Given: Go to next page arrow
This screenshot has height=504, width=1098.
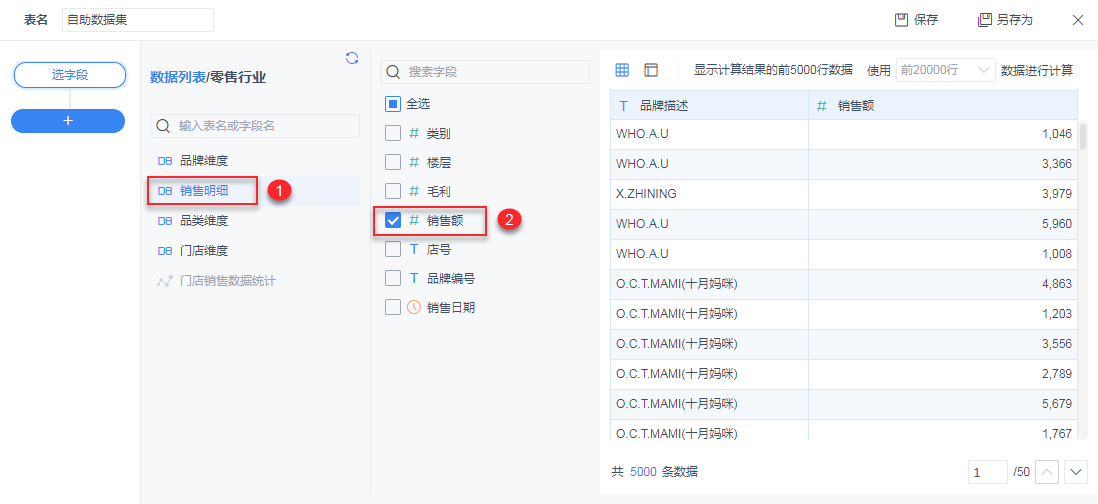Looking at the screenshot, I should pyautogui.click(x=1076, y=471).
